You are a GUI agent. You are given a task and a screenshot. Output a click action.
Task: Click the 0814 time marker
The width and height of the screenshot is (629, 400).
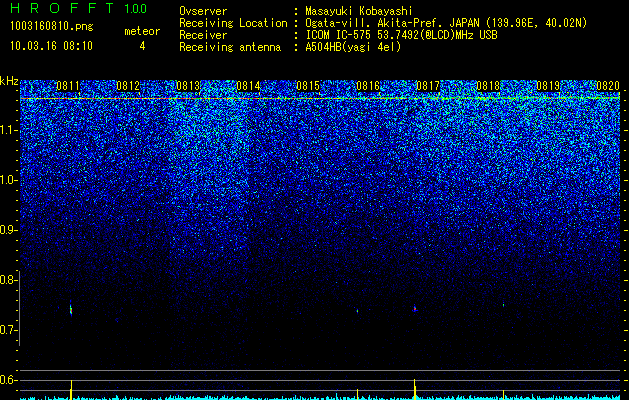[x=248, y=86]
